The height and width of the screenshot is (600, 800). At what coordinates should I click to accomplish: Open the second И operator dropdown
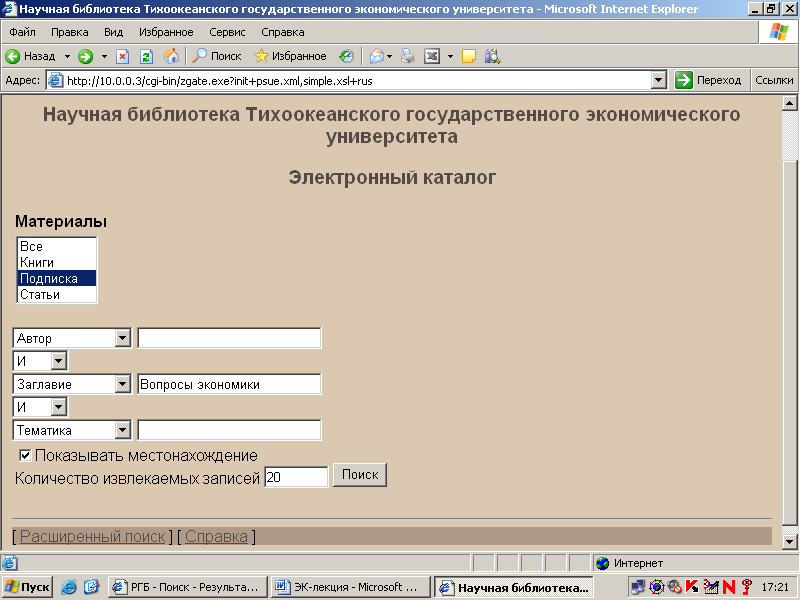[x=59, y=407]
